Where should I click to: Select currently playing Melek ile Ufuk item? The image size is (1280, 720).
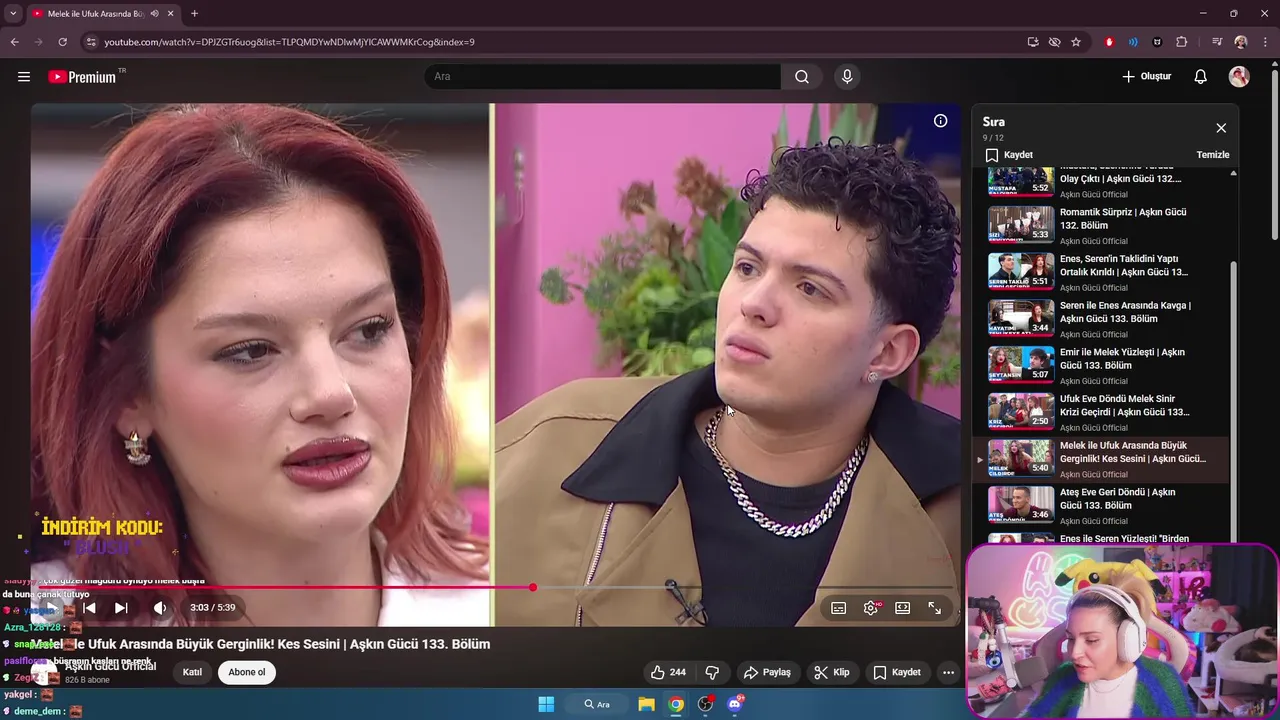(1100, 458)
